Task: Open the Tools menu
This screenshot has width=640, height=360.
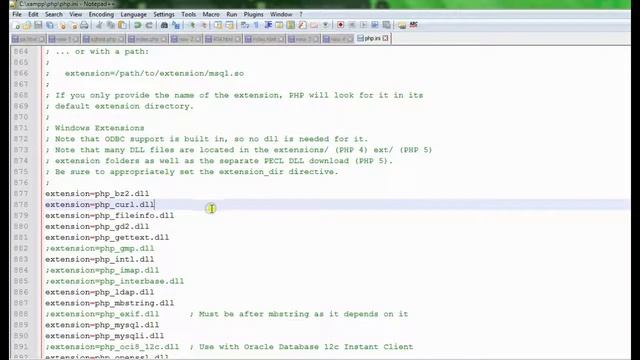Action: click(x=189, y=14)
